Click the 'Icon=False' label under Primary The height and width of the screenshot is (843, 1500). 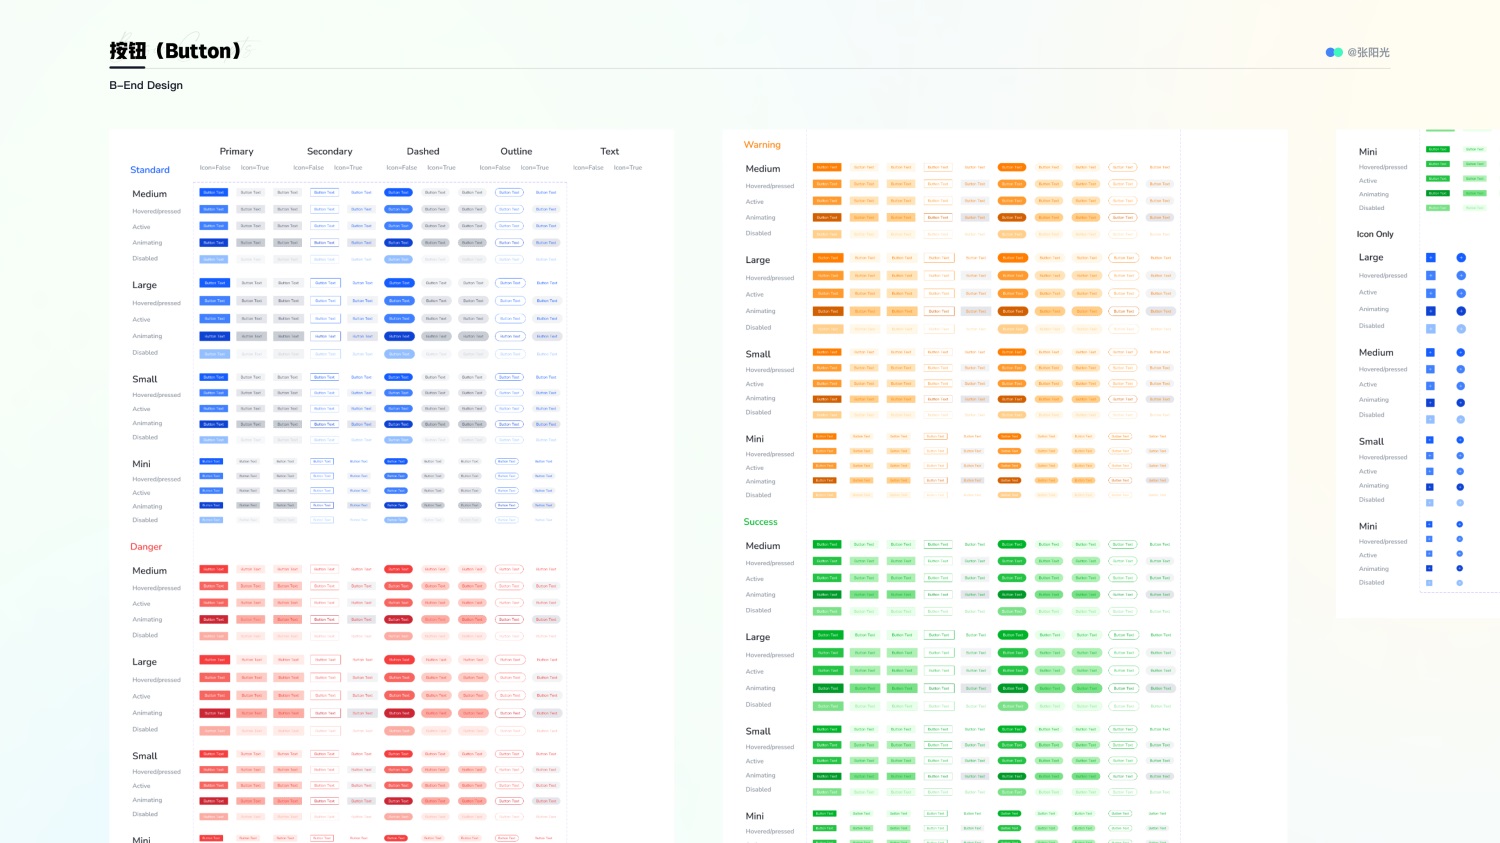click(x=215, y=168)
